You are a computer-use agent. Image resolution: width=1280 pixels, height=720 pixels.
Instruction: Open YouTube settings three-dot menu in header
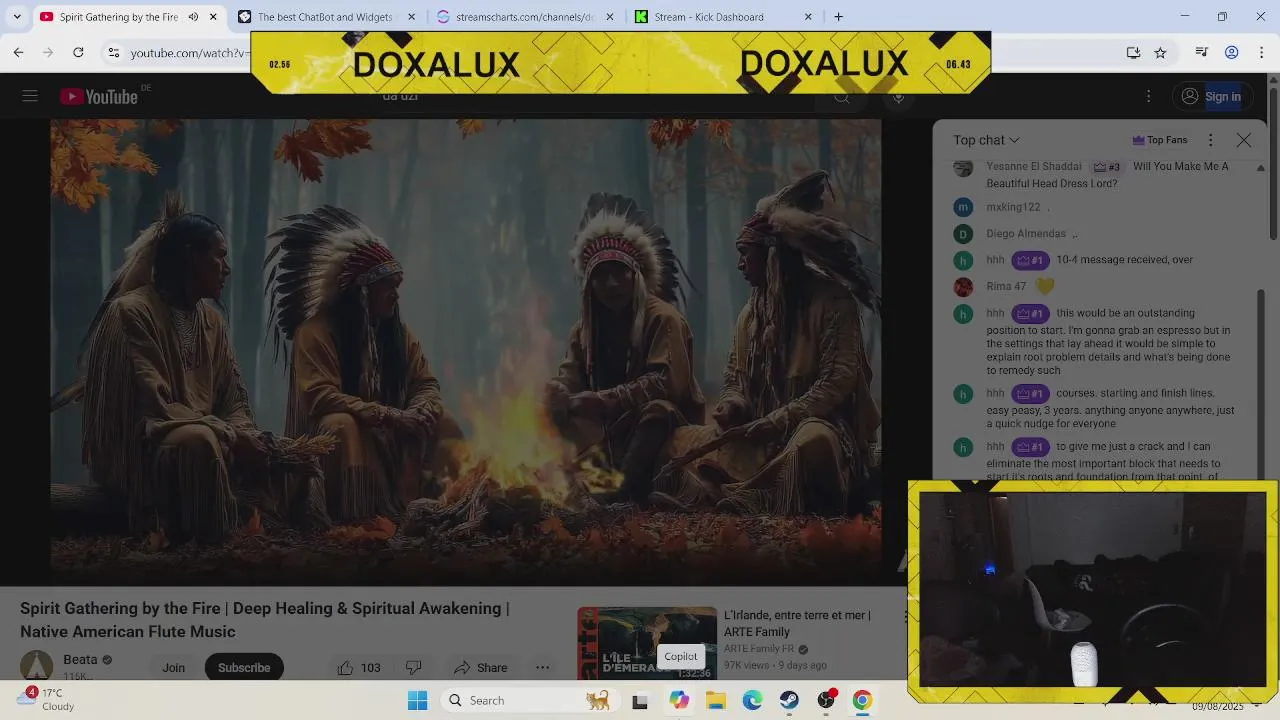pos(1148,96)
